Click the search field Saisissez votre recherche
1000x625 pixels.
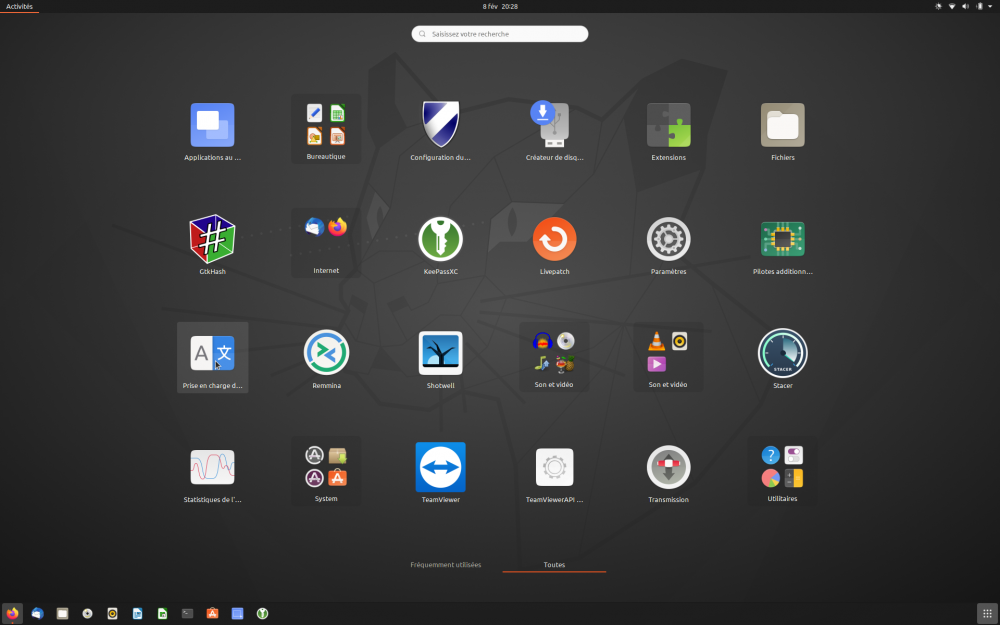pos(500,34)
